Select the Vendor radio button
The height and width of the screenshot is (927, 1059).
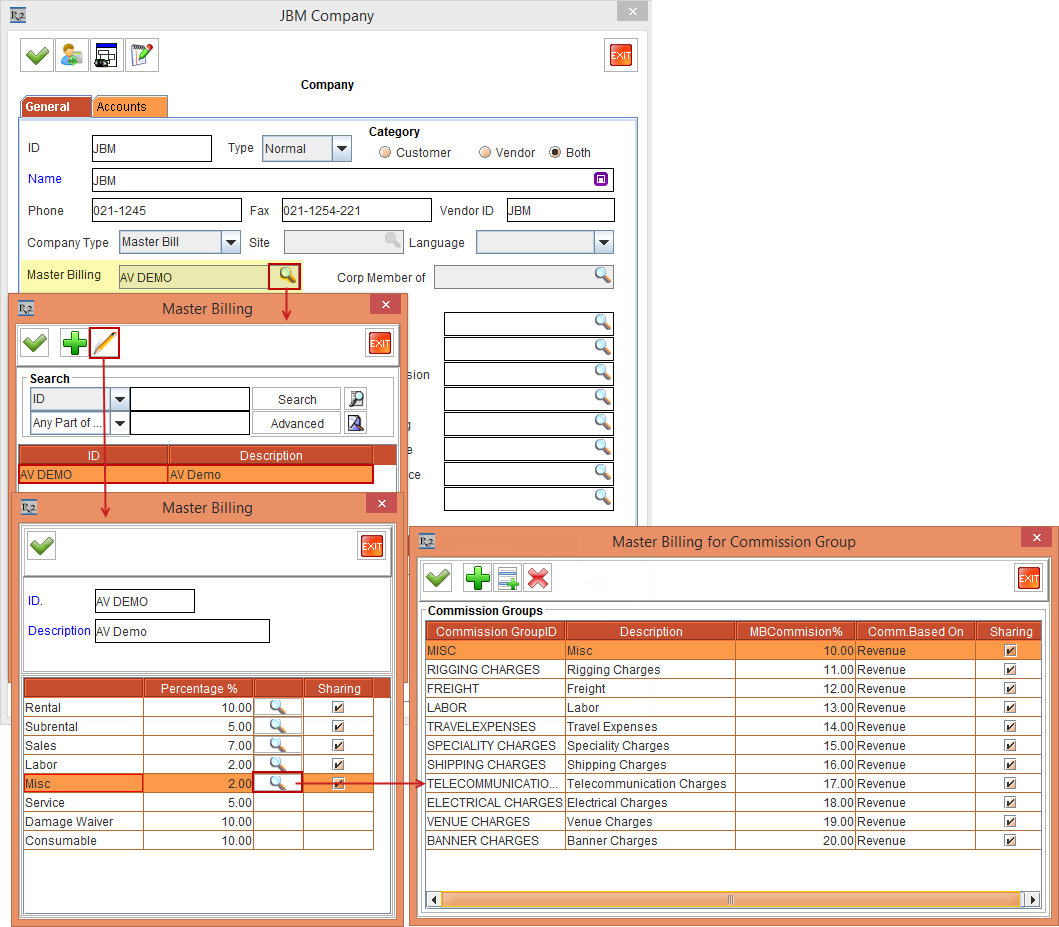[x=485, y=153]
